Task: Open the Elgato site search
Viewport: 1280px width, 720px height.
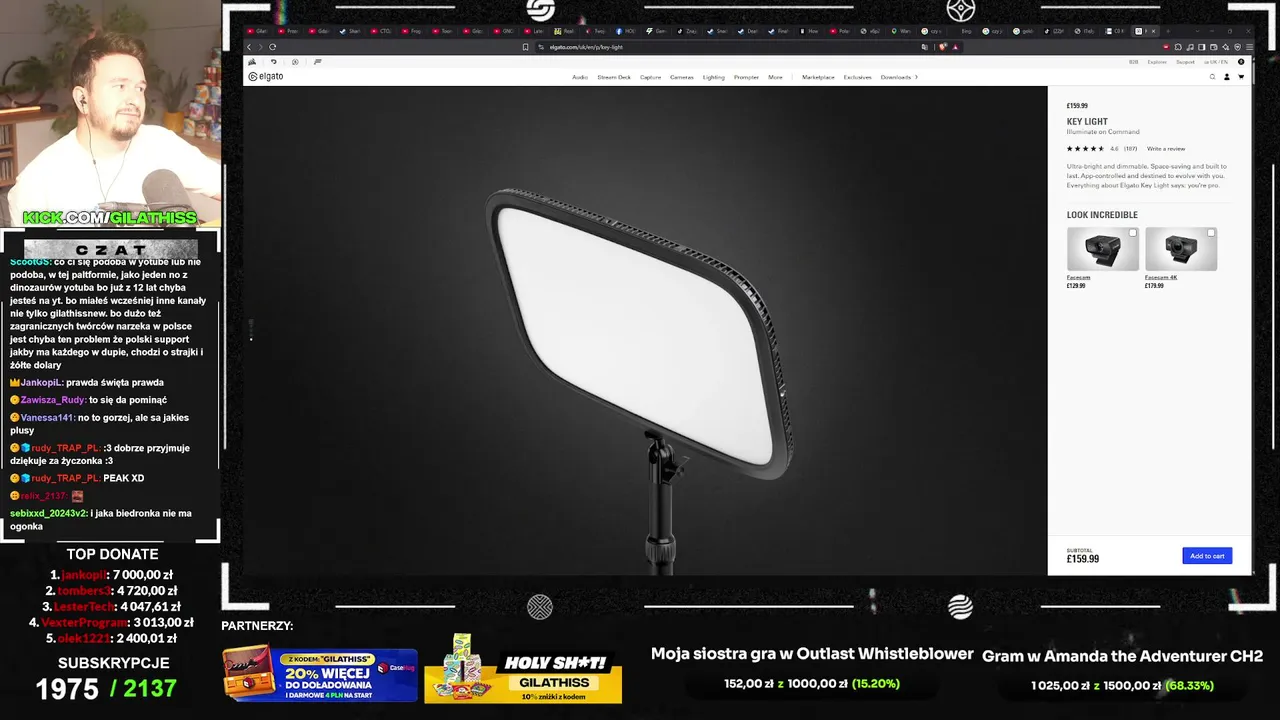Action: point(1212,77)
